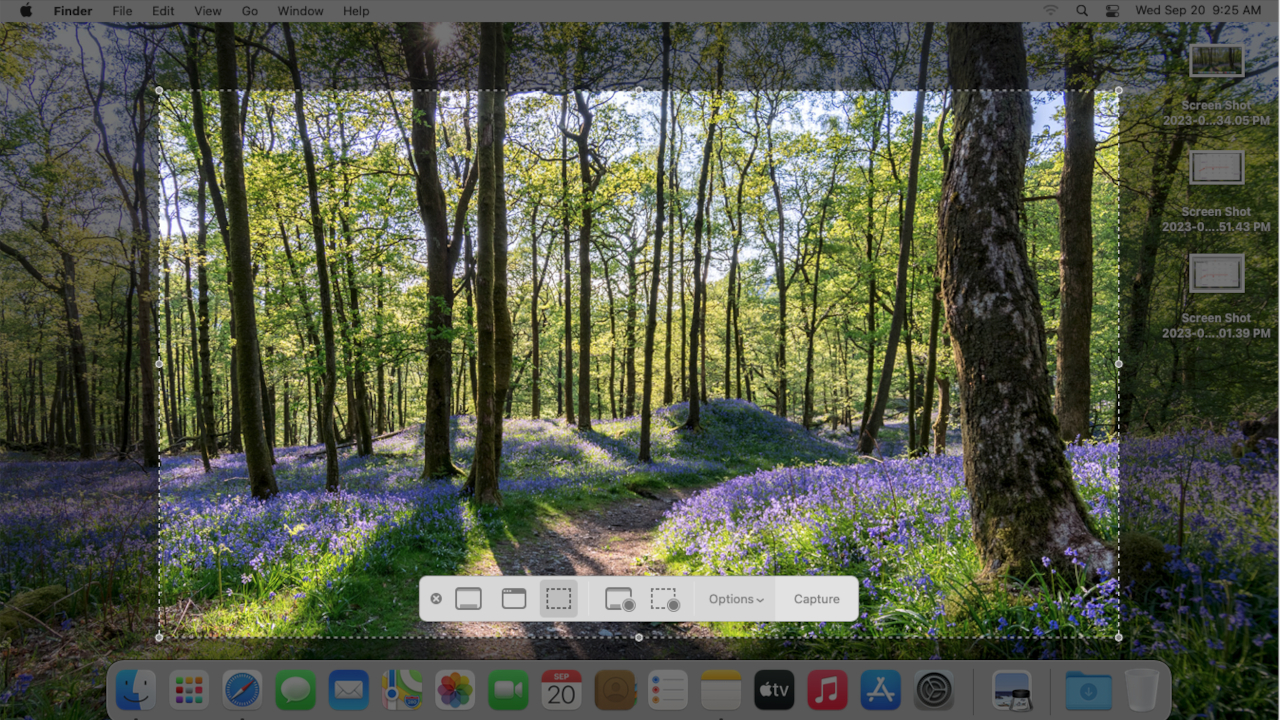Open the Apple menu

point(26,11)
